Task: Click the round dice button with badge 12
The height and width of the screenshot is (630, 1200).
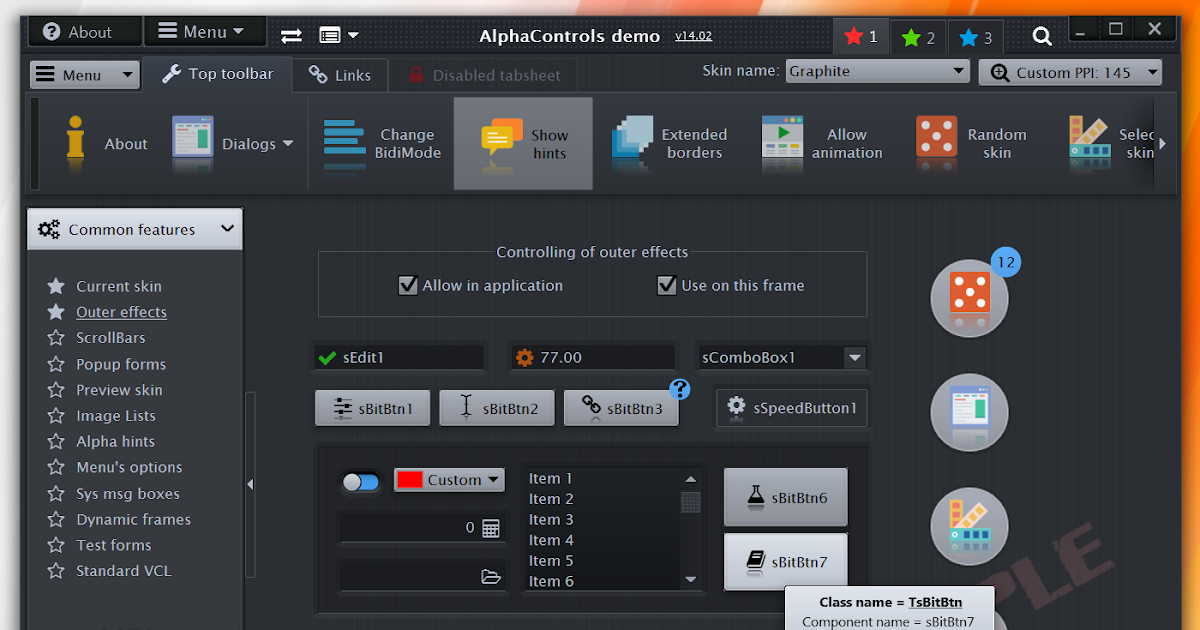Action: (969, 297)
